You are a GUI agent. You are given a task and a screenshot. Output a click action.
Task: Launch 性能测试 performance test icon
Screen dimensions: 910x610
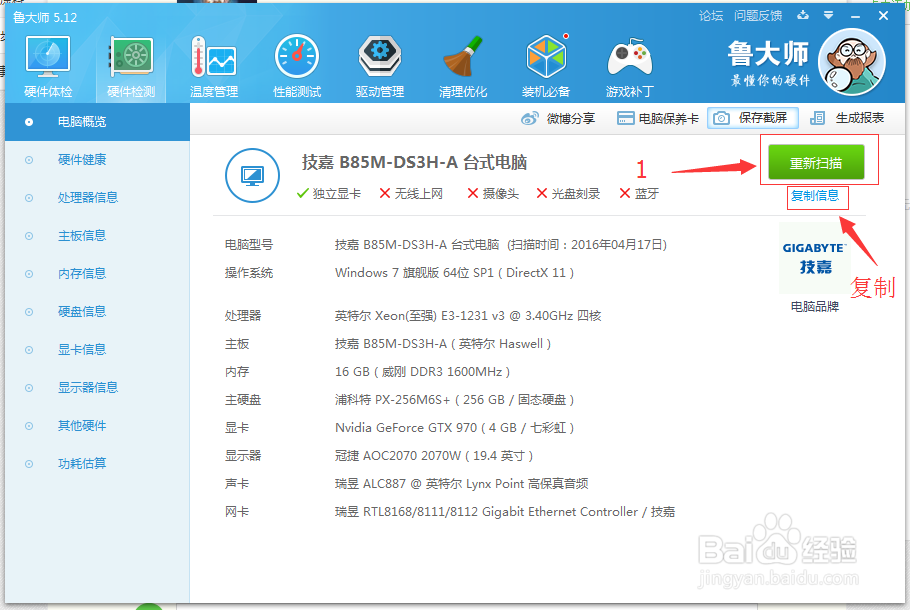pos(297,57)
